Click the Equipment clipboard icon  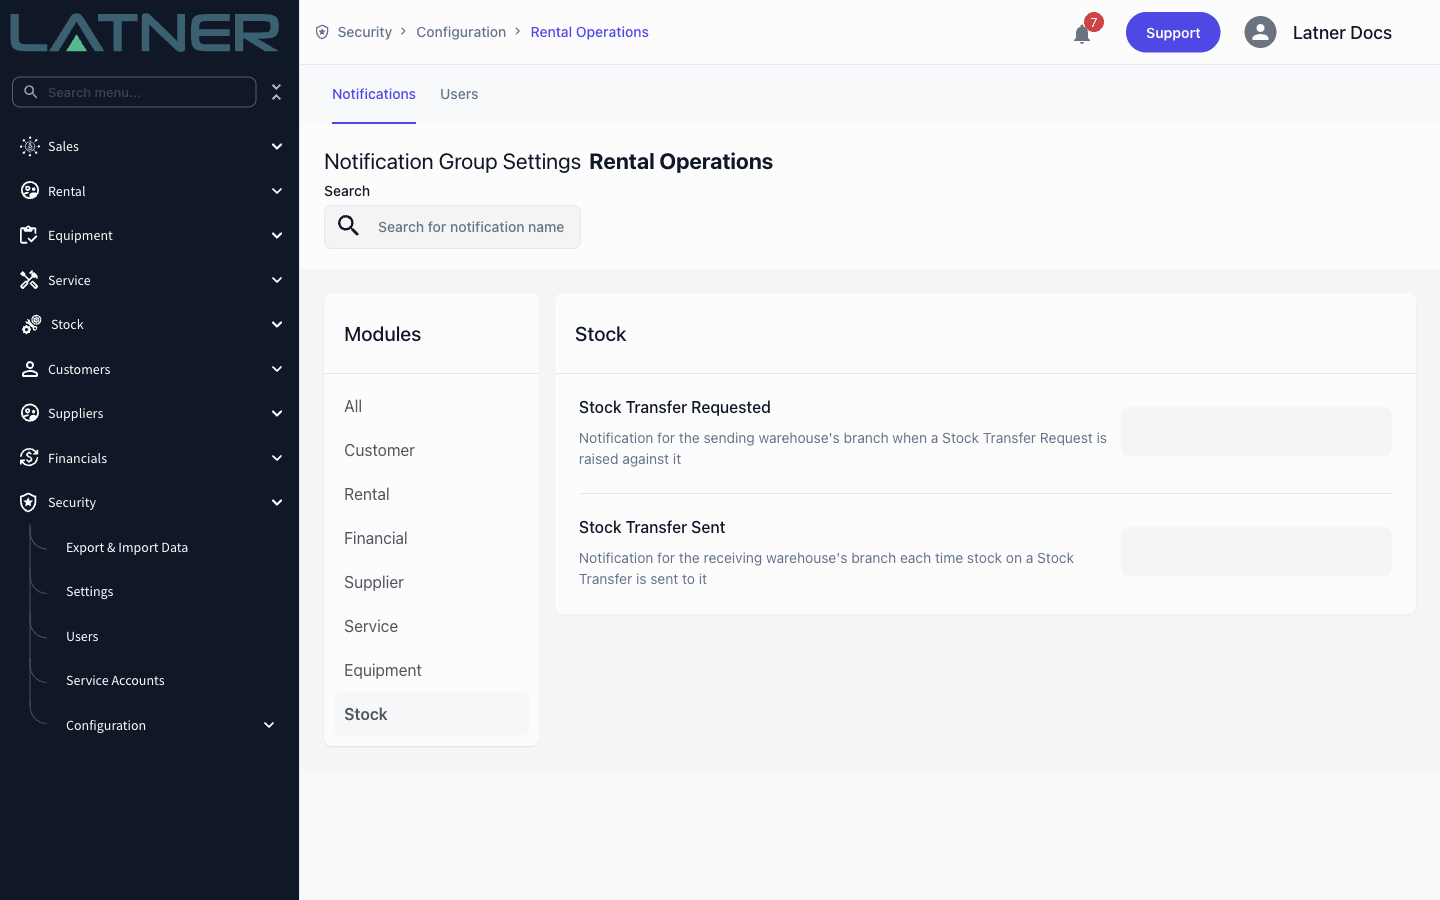pyautogui.click(x=29, y=235)
